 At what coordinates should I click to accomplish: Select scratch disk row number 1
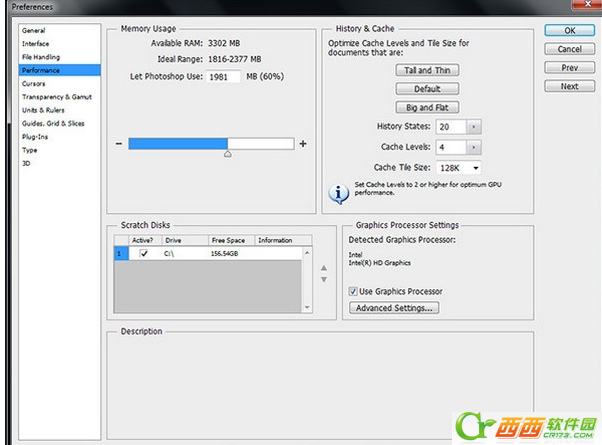(x=121, y=253)
